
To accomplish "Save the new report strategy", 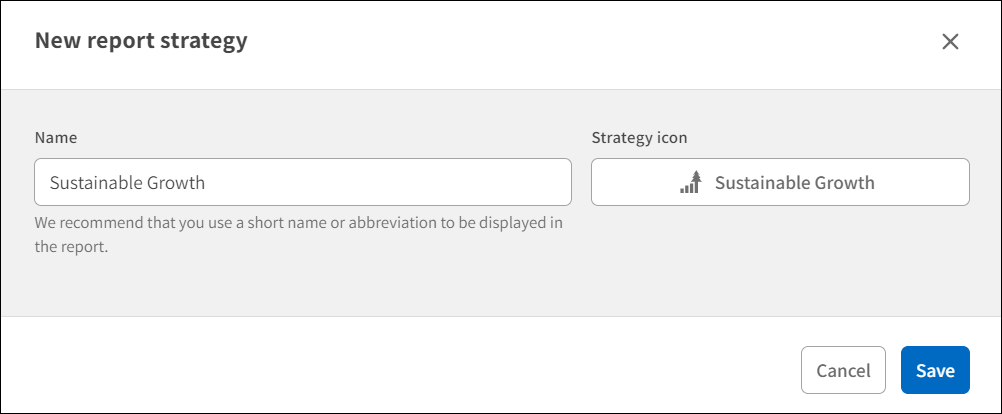I will tap(935, 370).
